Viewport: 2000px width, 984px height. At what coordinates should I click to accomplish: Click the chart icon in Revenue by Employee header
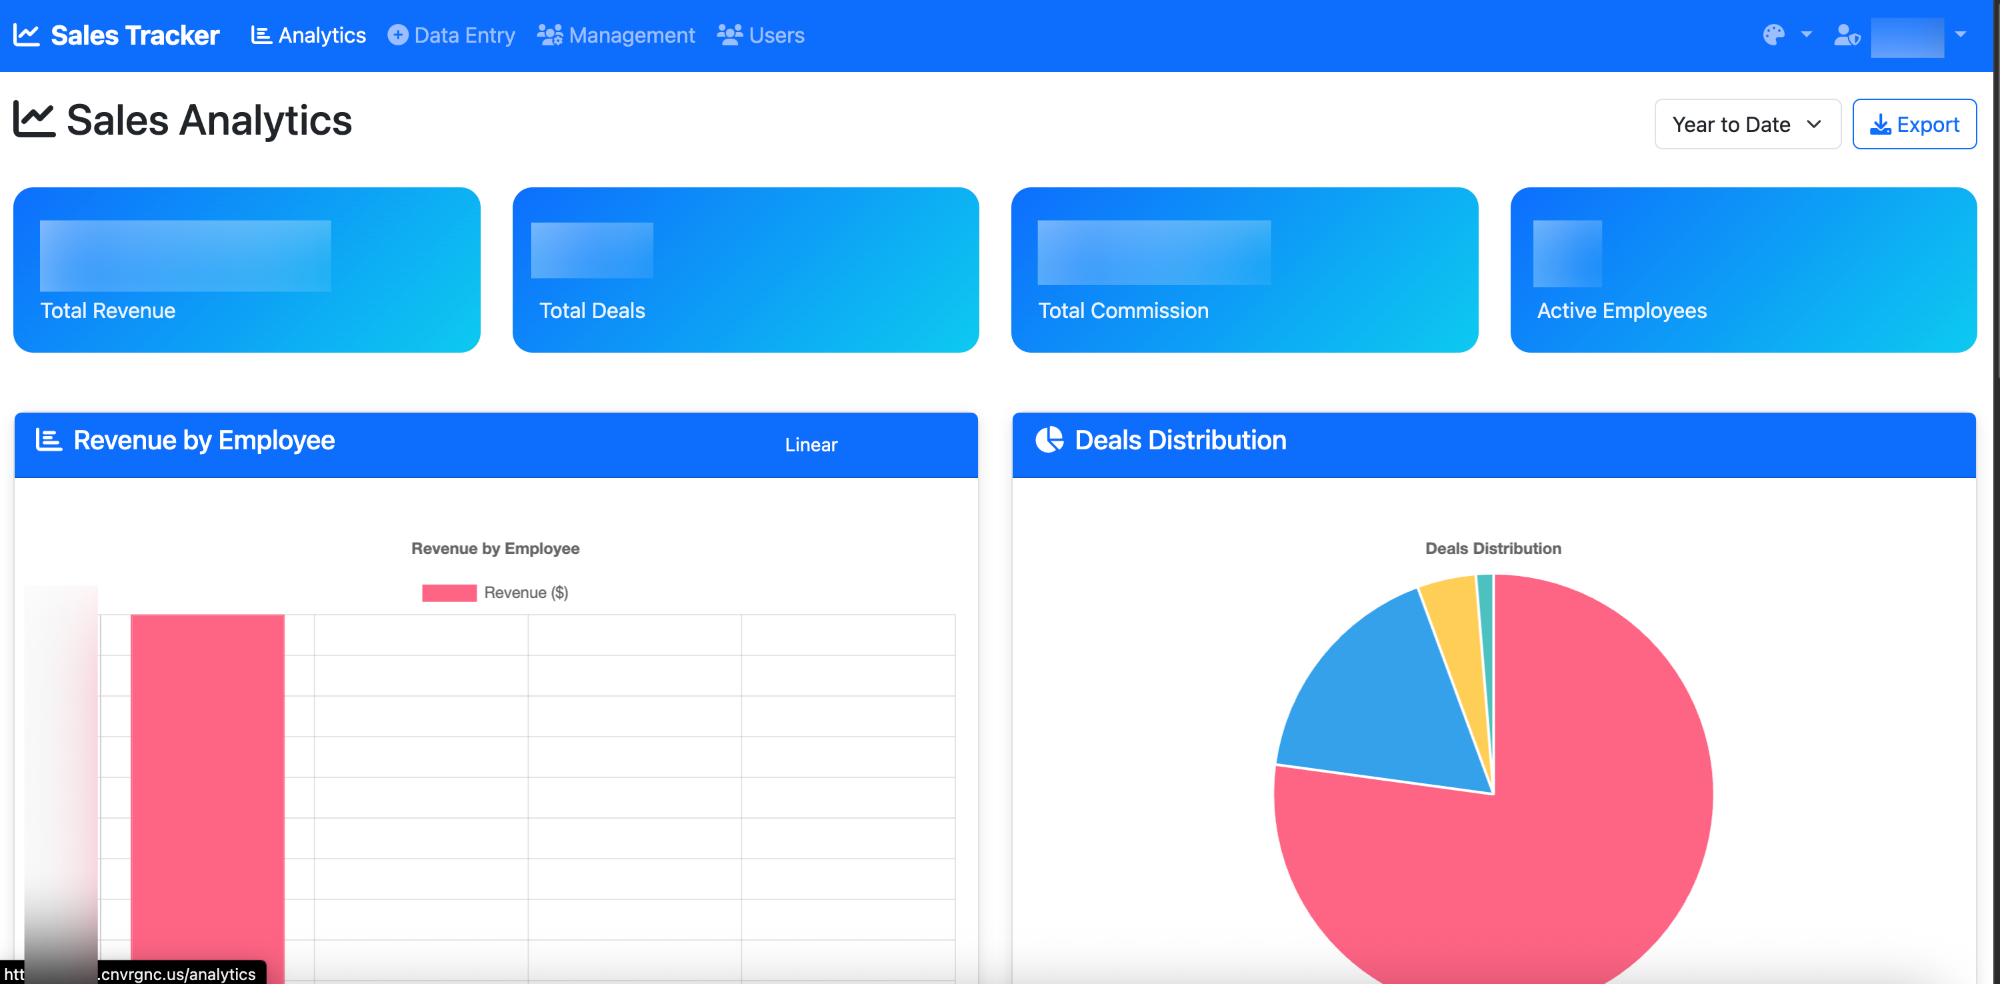click(49, 440)
